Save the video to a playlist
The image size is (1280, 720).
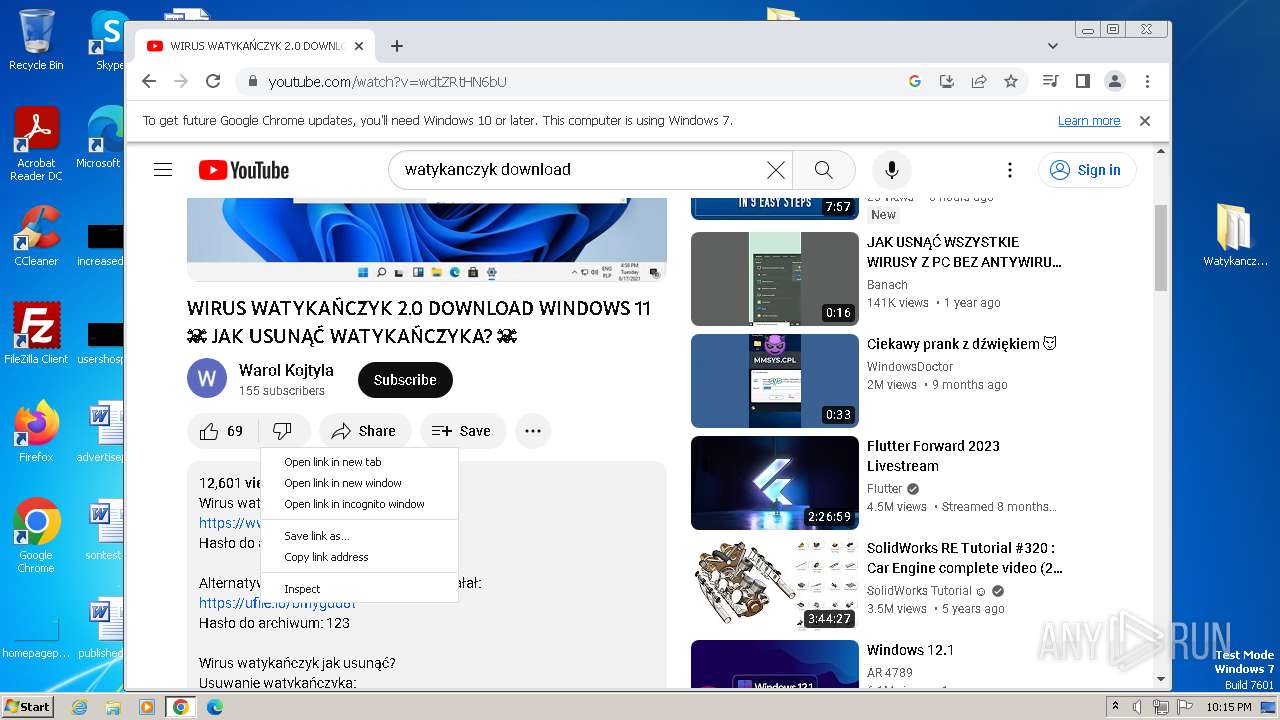[463, 431]
